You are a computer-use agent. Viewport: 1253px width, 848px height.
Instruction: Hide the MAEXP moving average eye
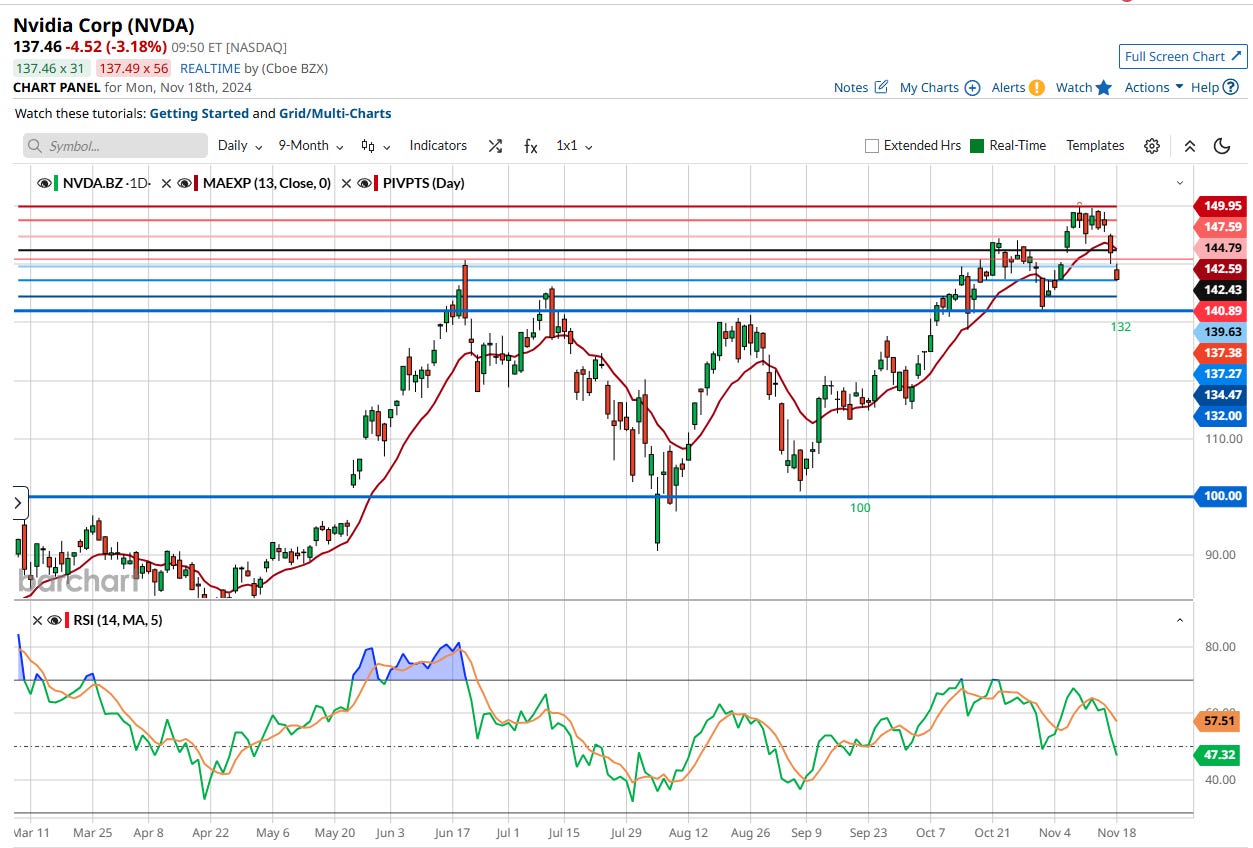(x=184, y=183)
